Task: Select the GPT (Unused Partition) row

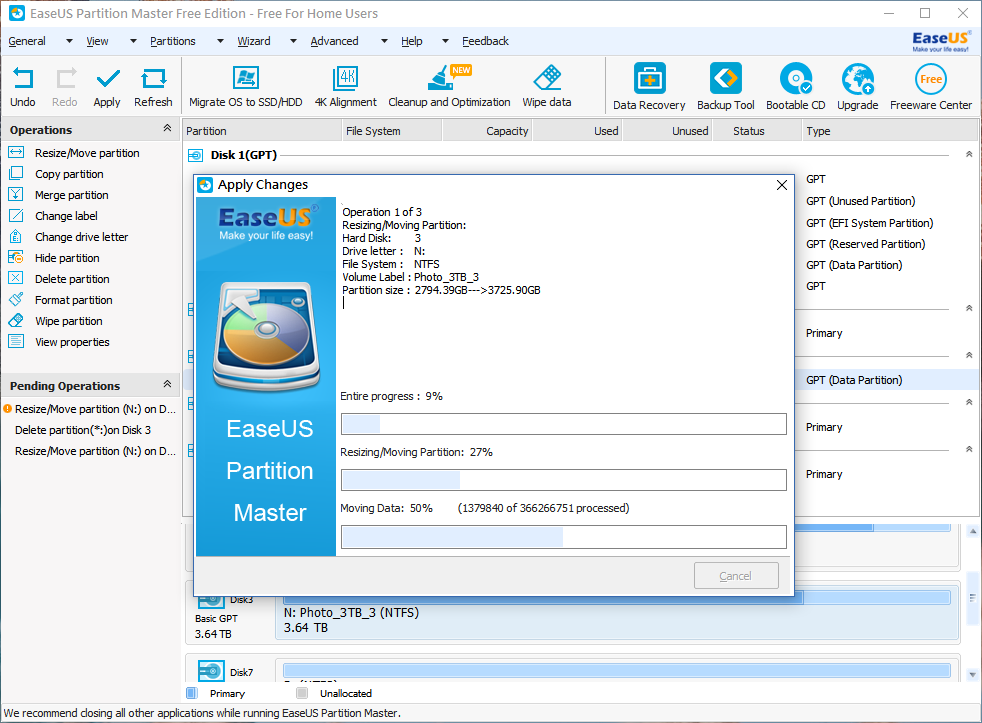Action: (x=861, y=200)
